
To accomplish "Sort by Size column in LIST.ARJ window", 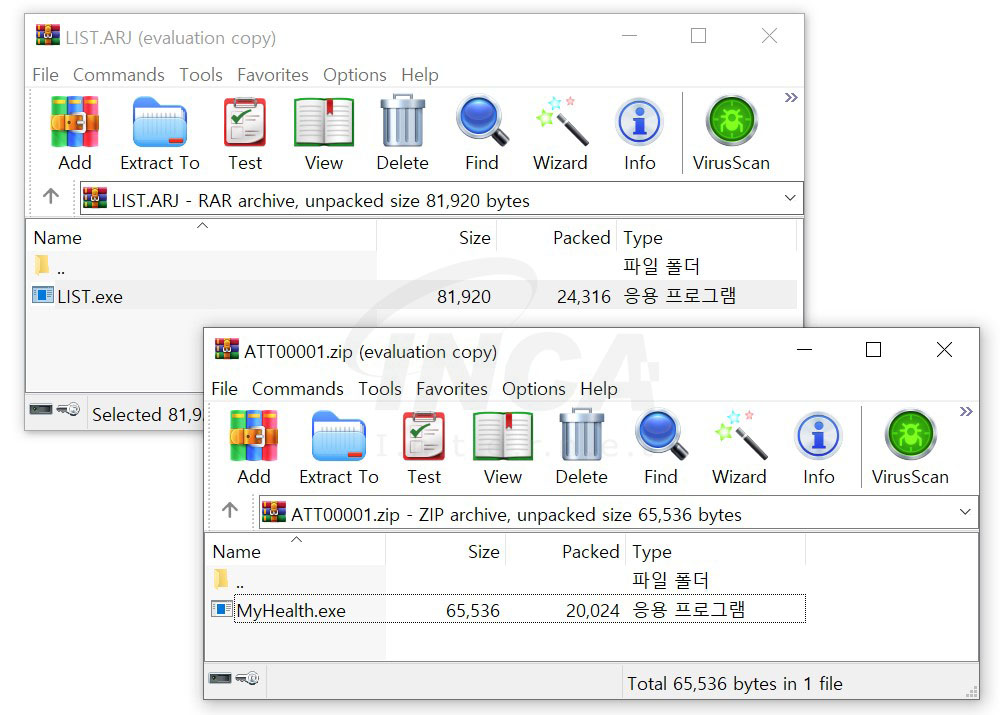I will tap(437, 236).
